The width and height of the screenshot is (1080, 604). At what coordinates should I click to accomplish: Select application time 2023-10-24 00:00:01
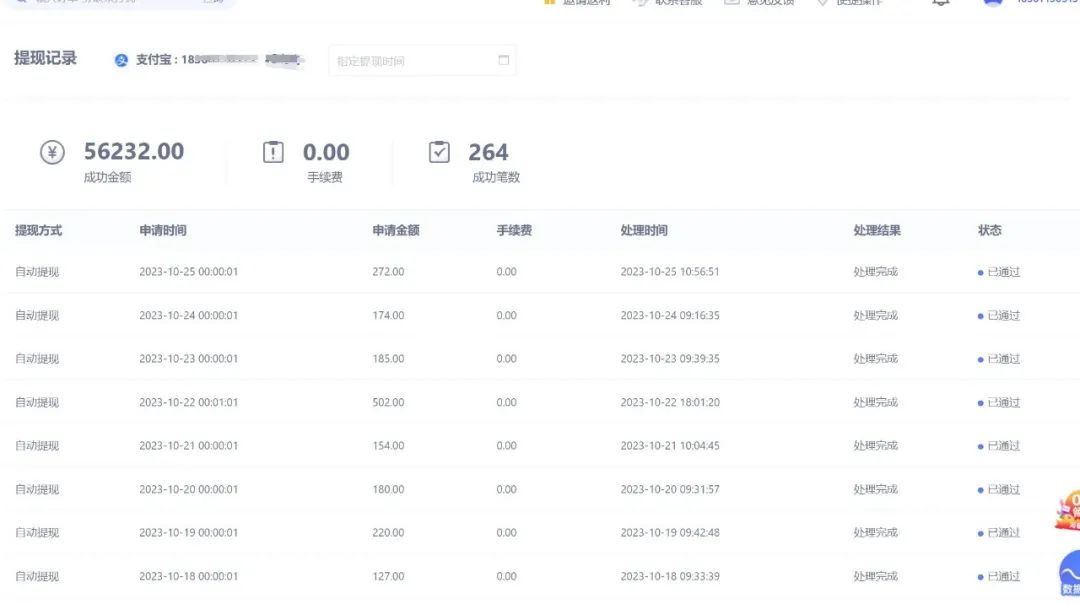pyautogui.click(x=189, y=315)
